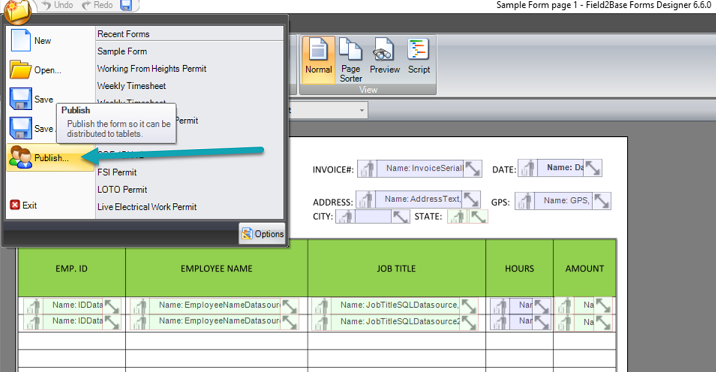Select first row HOURS field

[x=520, y=305]
